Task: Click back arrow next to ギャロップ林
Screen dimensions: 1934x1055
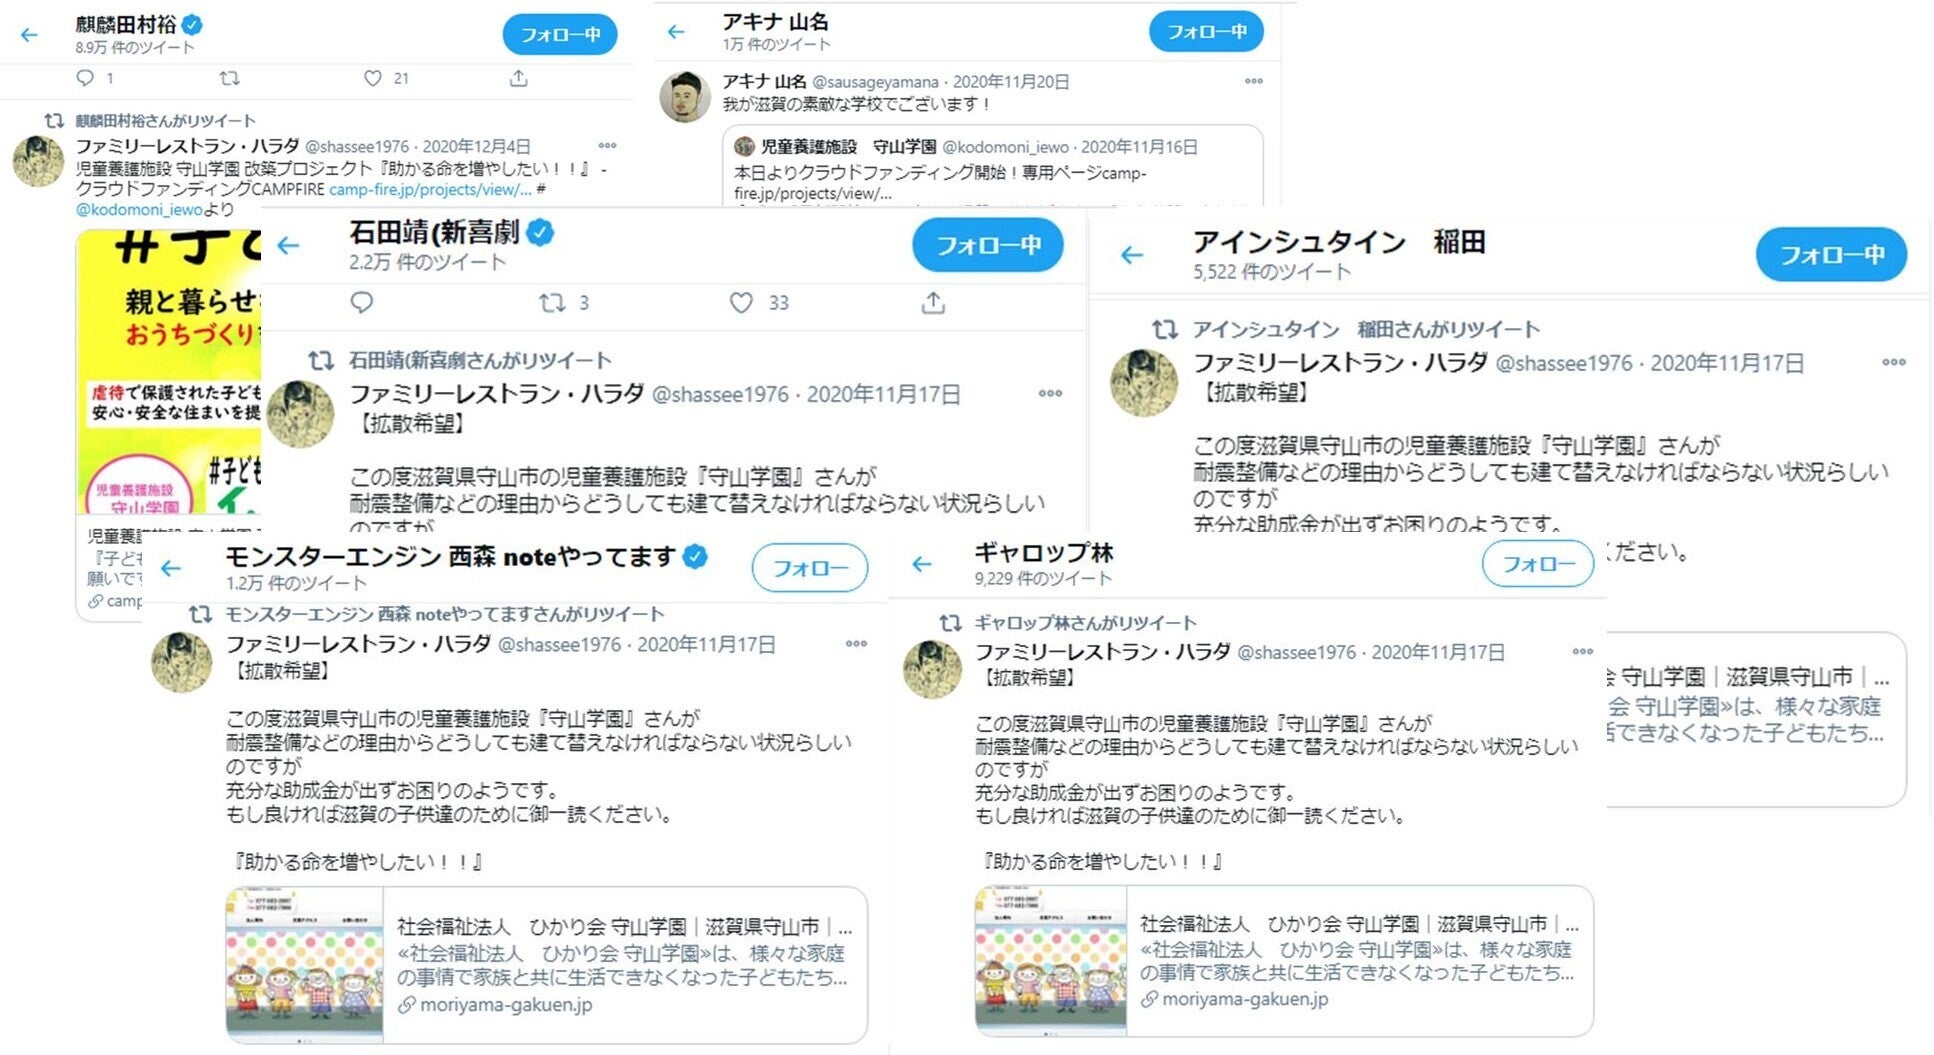Action: pos(922,564)
